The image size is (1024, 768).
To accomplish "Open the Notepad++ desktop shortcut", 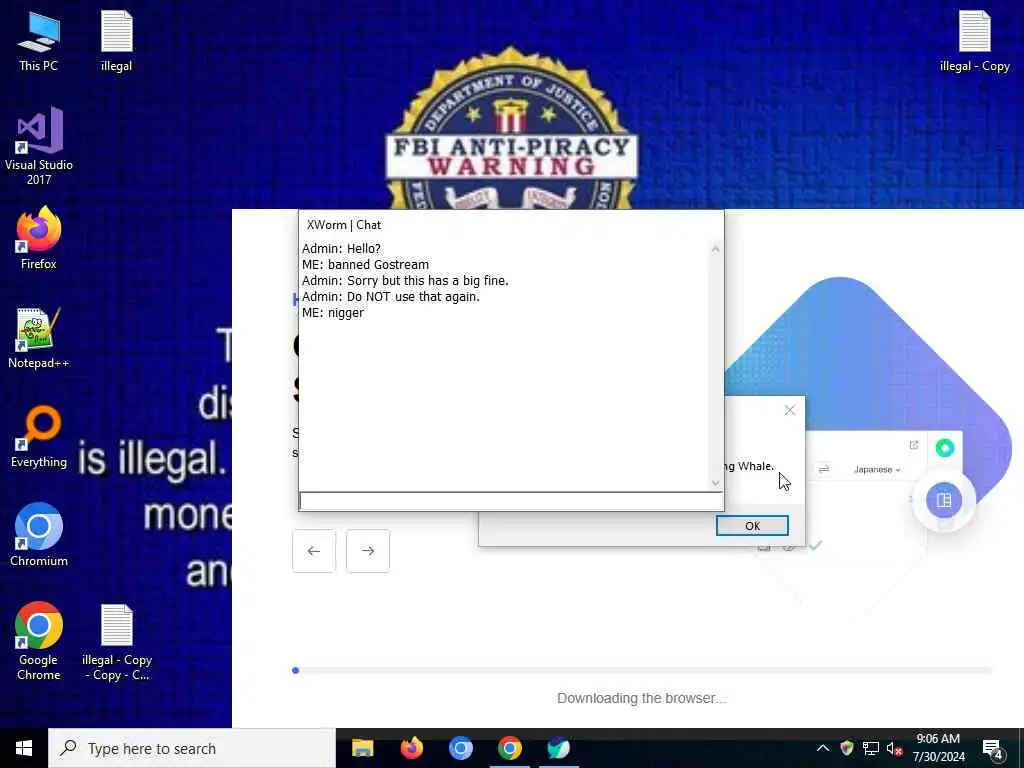I will [39, 338].
